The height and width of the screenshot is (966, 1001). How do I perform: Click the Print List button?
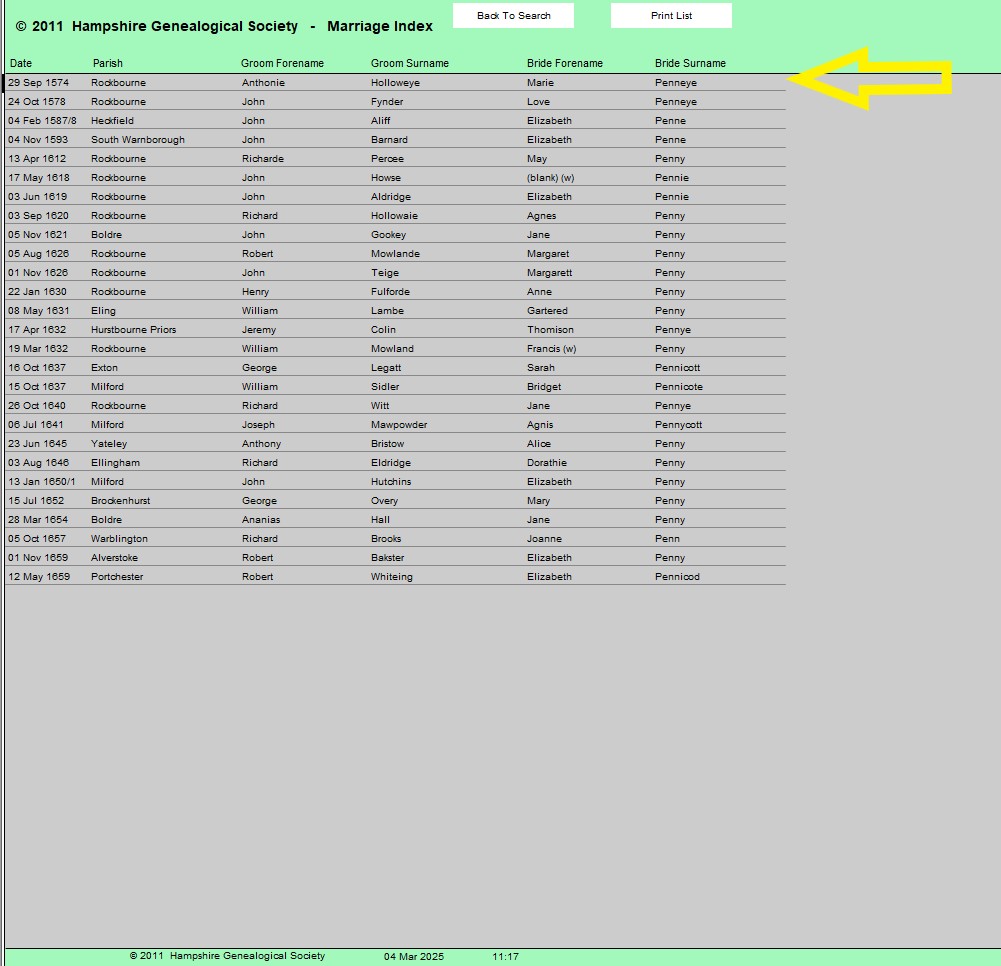(x=671, y=16)
